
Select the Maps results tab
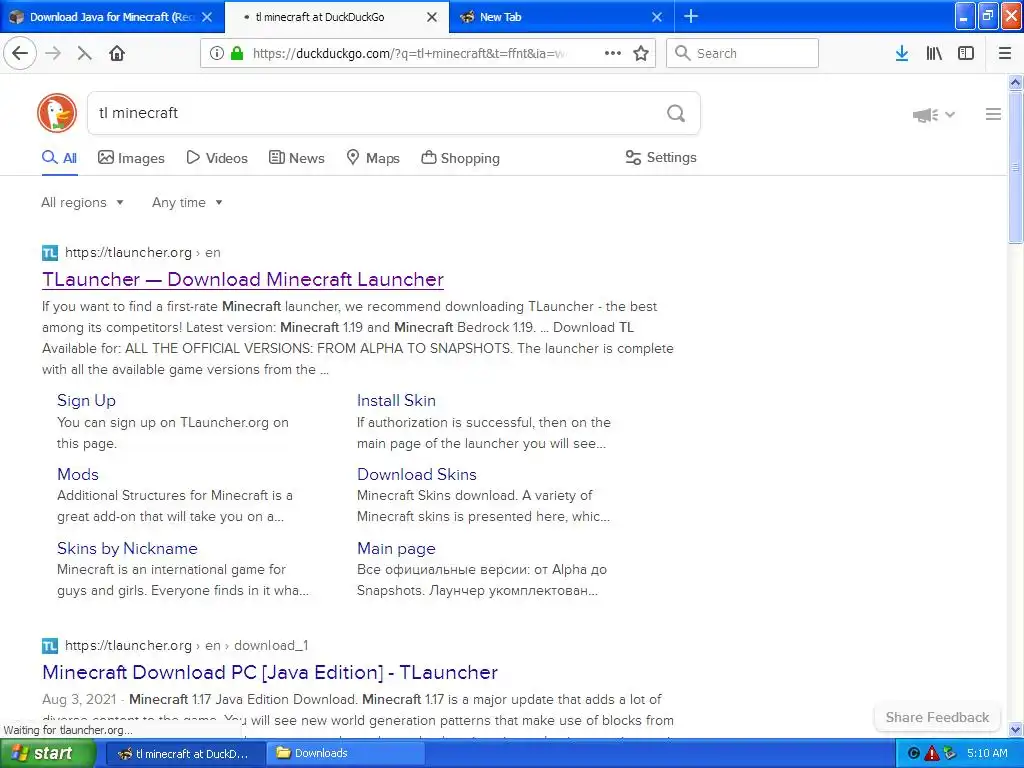pyautogui.click(x=372, y=158)
